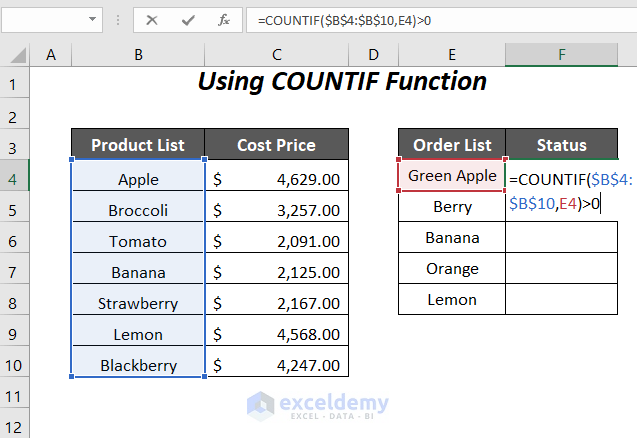Viewport: 637px width, 438px height.
Task: Select column C header
Action: 276,54
